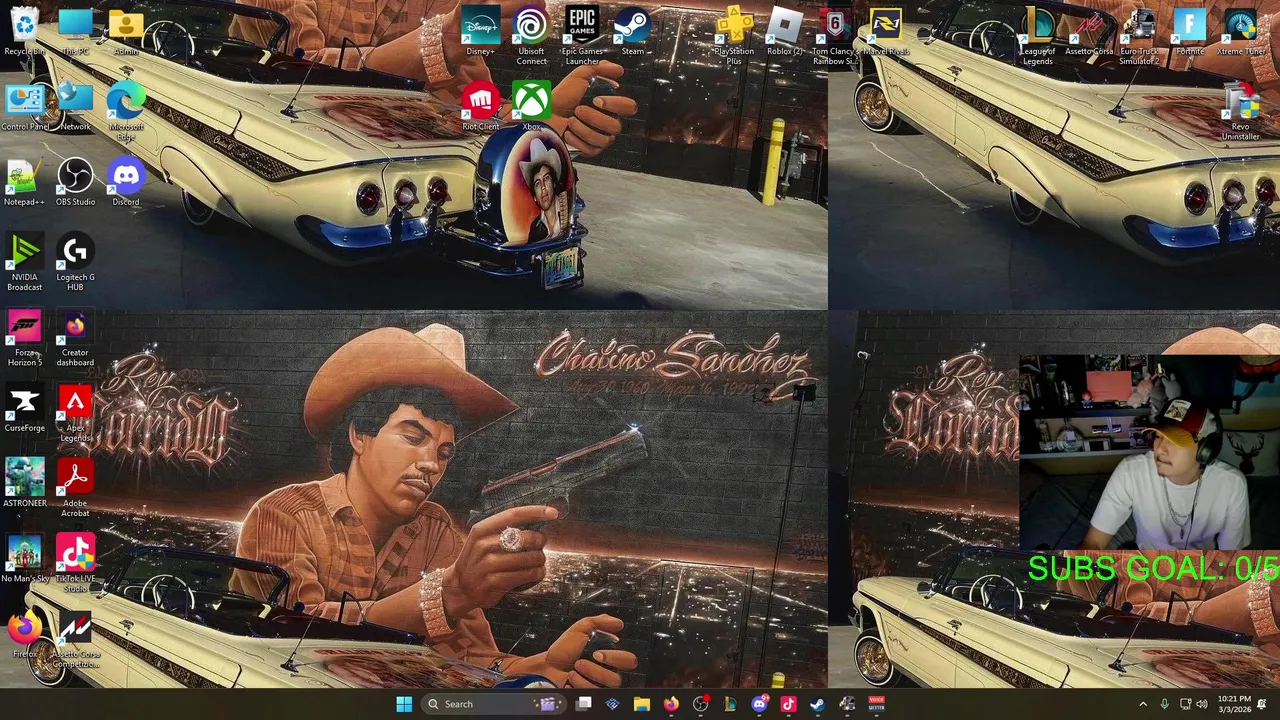Open the Steam desktop shortcut
This screenshot has width=1280, height=720.
[x=632, y=31]
